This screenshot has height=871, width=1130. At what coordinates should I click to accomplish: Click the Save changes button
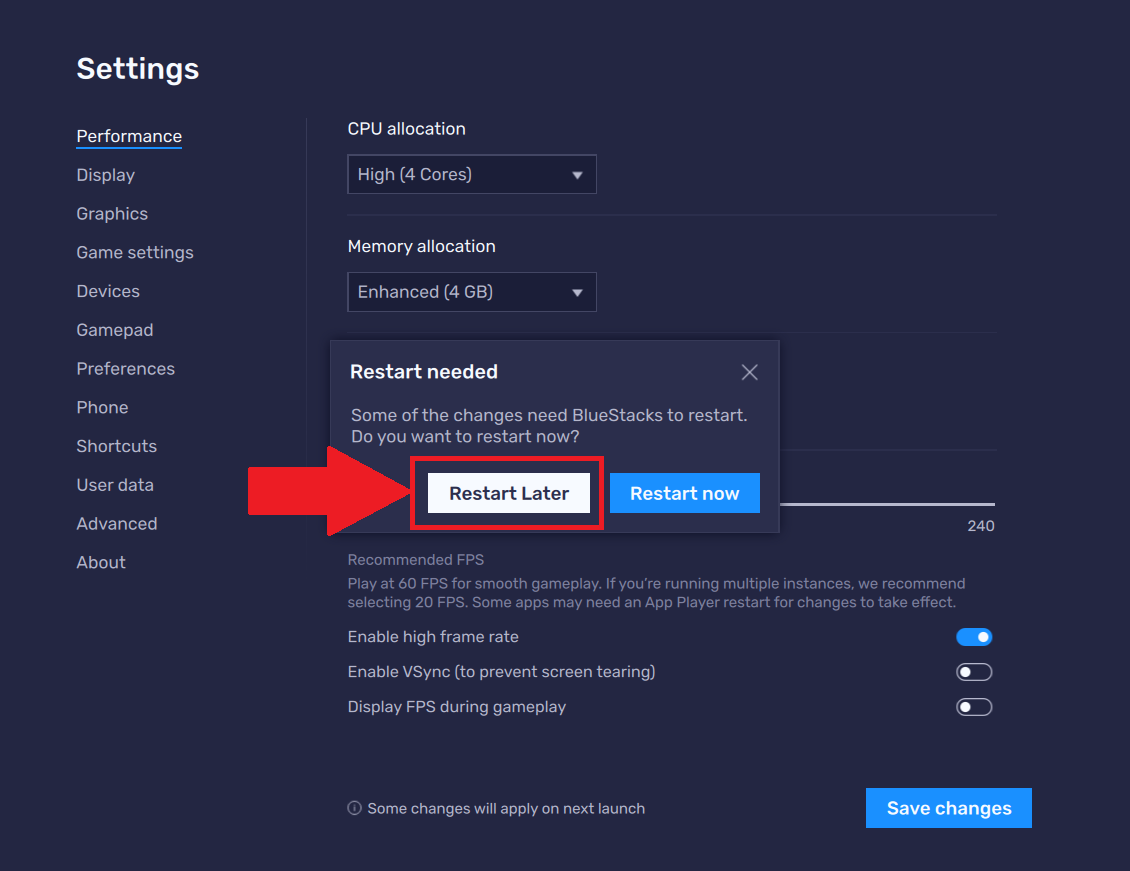(x=948, y=808)
